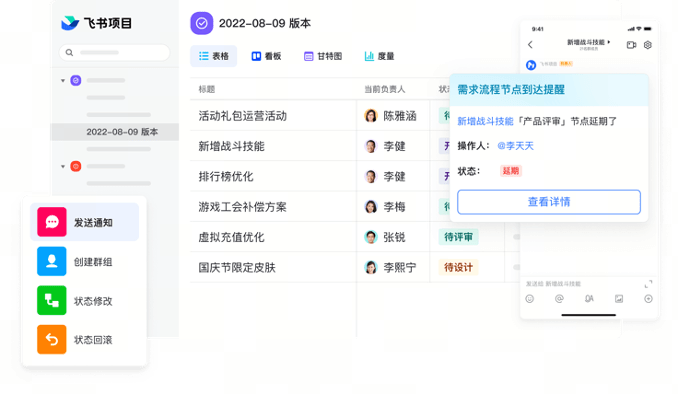Tap the Aa text format icon

[x=589, y=299]
